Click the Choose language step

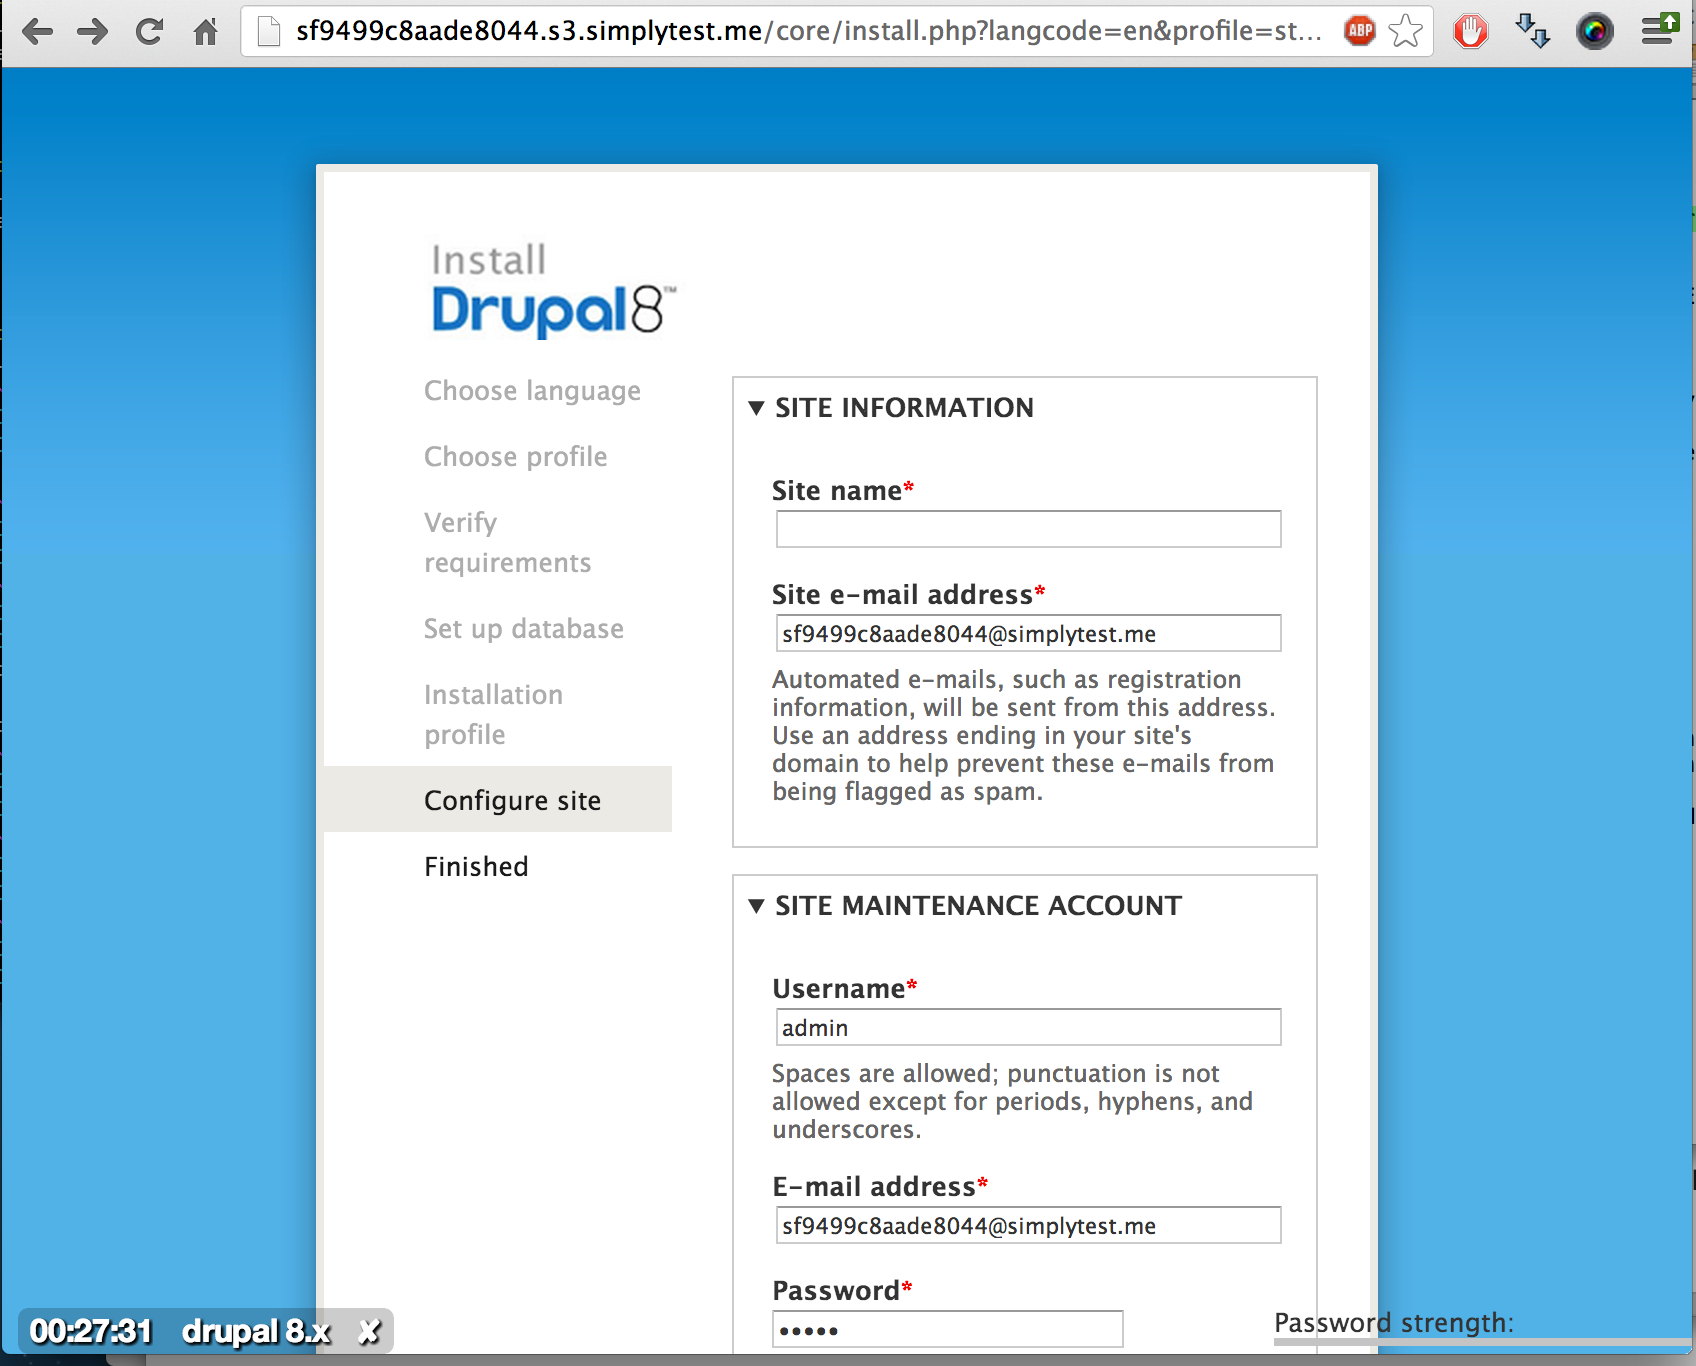tap(532, 391)
